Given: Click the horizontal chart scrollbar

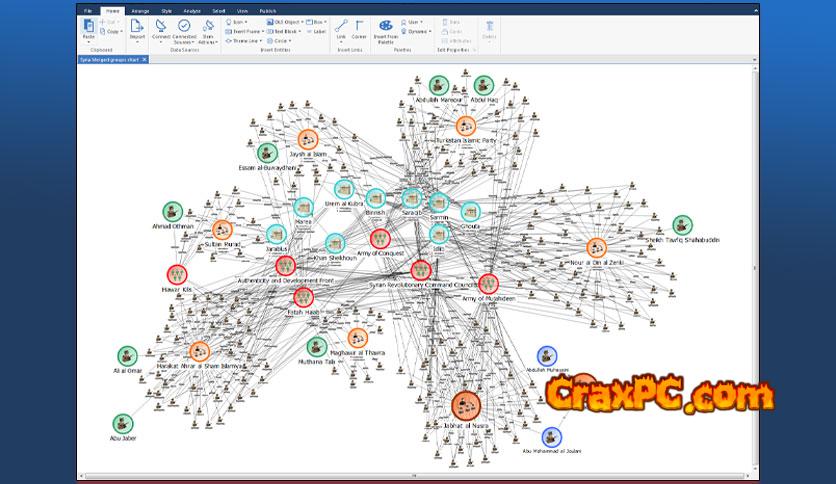Looking at the screenshot, I should [x=415, y=475].
